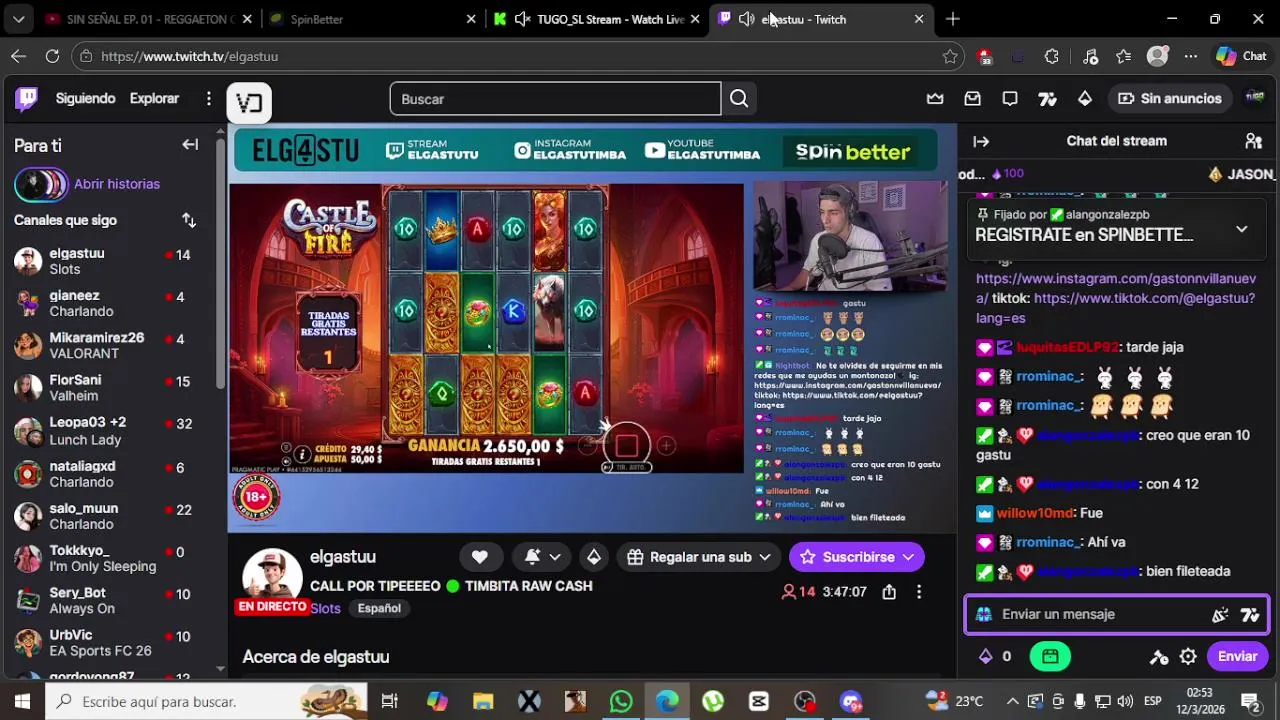The image size is (1280, 720).
Task: Click the Bits cheer button below the stream
Action: pyautogui.click(x=594, y=557)
